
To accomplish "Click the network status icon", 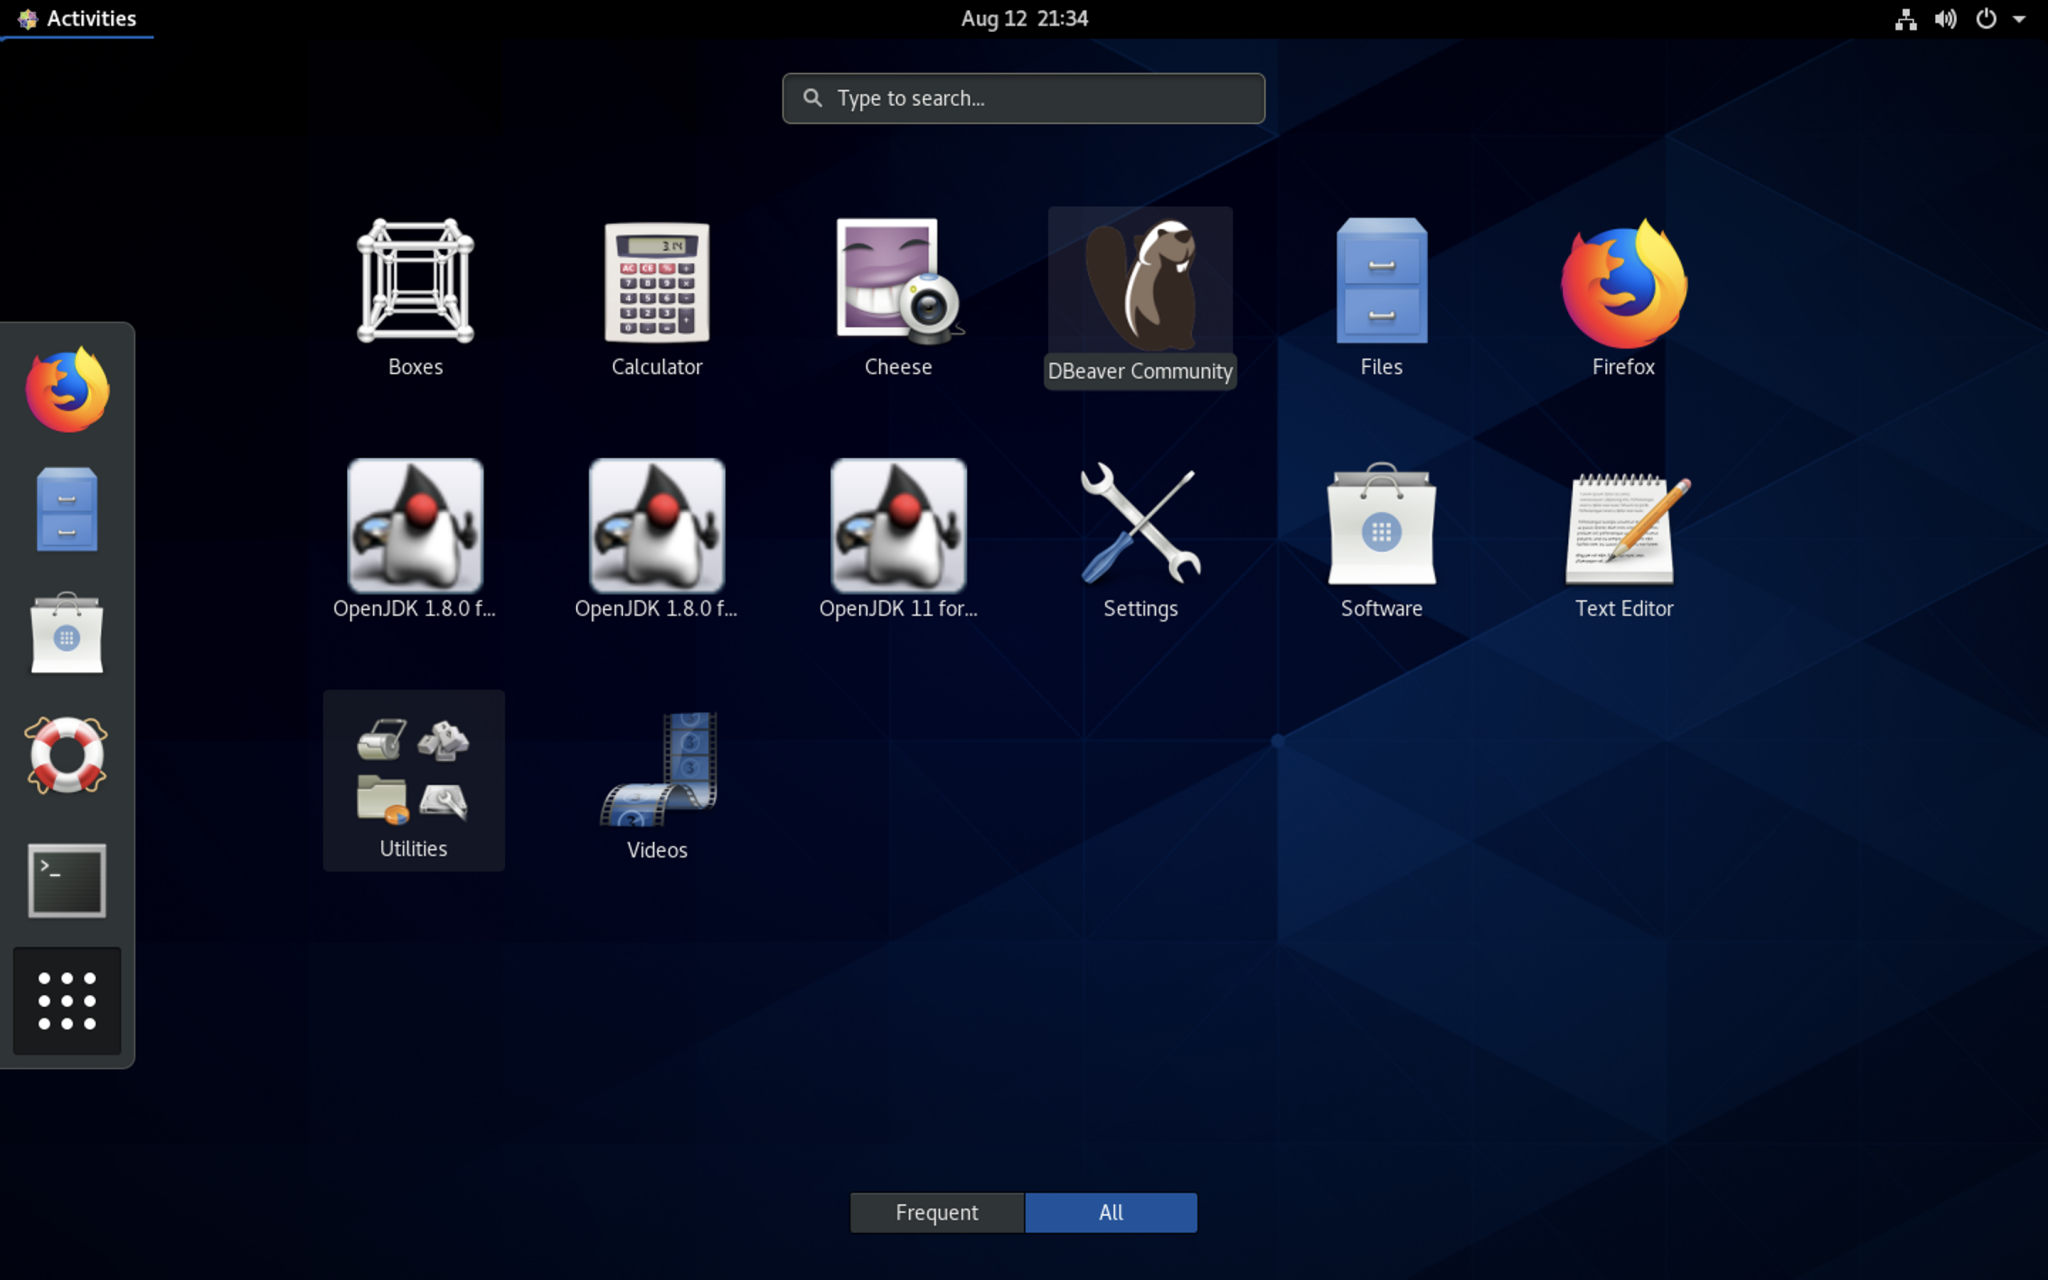I will [x=1906, y=18].
